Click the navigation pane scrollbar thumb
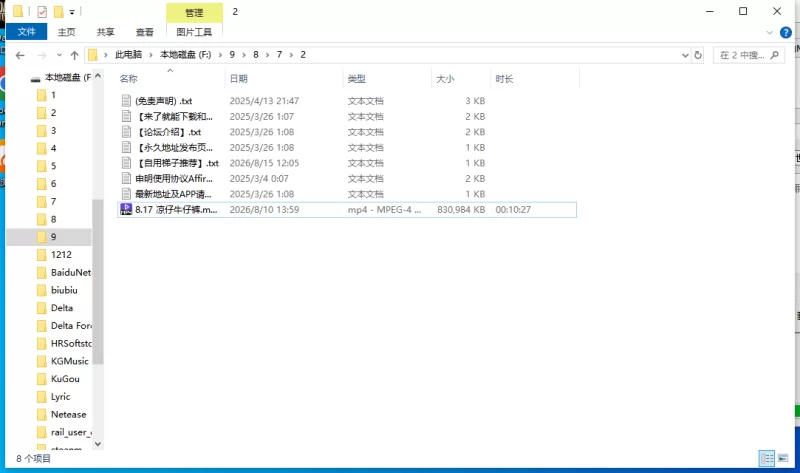Screen dimensions: 800x473 (x=98, y=282)
